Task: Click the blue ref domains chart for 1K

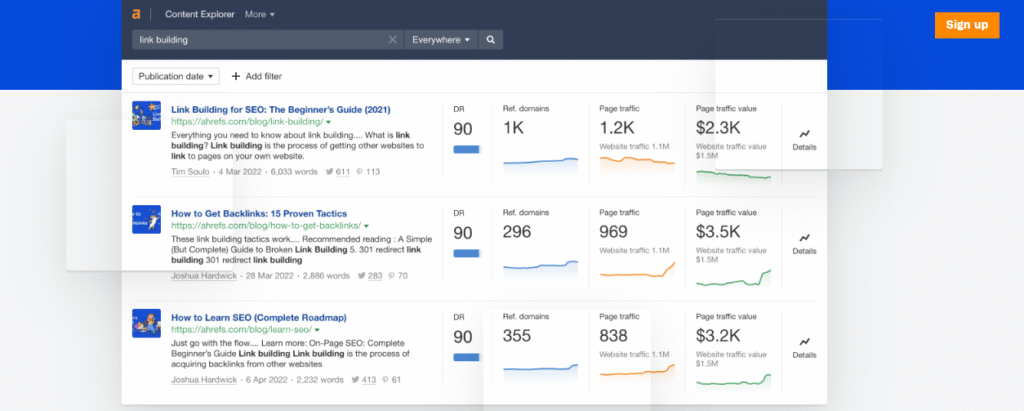Action: click(541, 166)
